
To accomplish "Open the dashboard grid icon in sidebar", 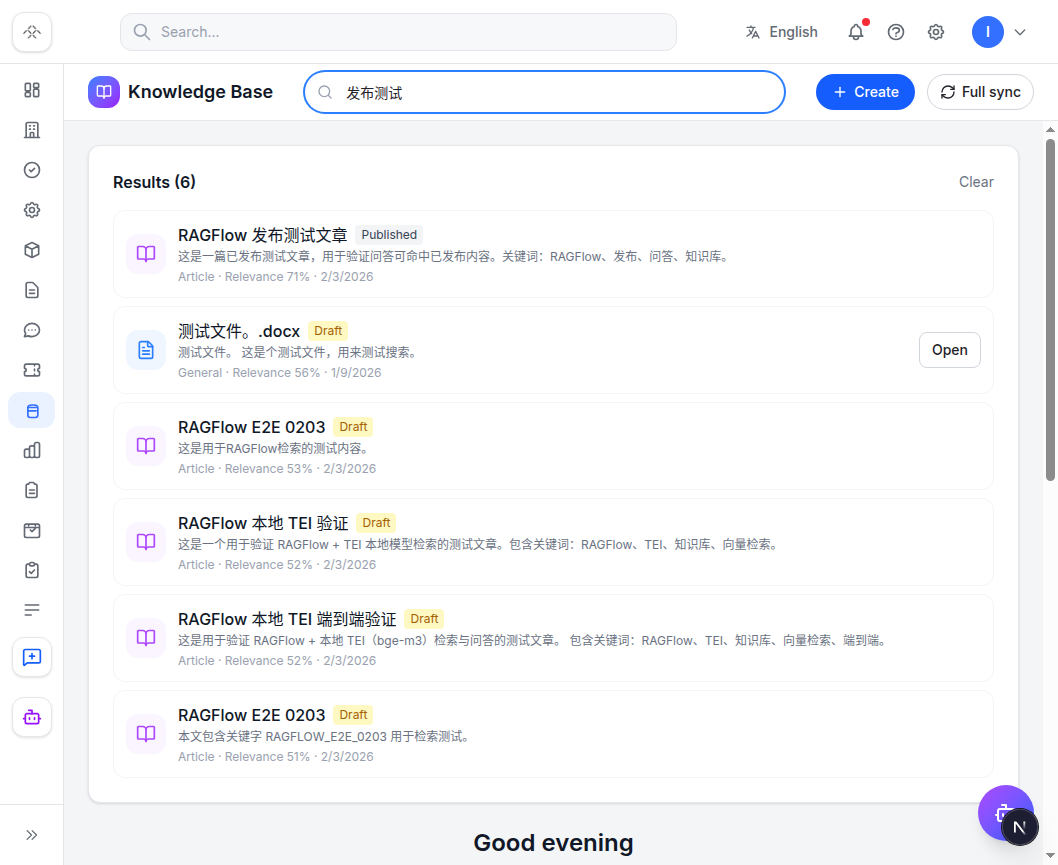I will click(32, 90).
